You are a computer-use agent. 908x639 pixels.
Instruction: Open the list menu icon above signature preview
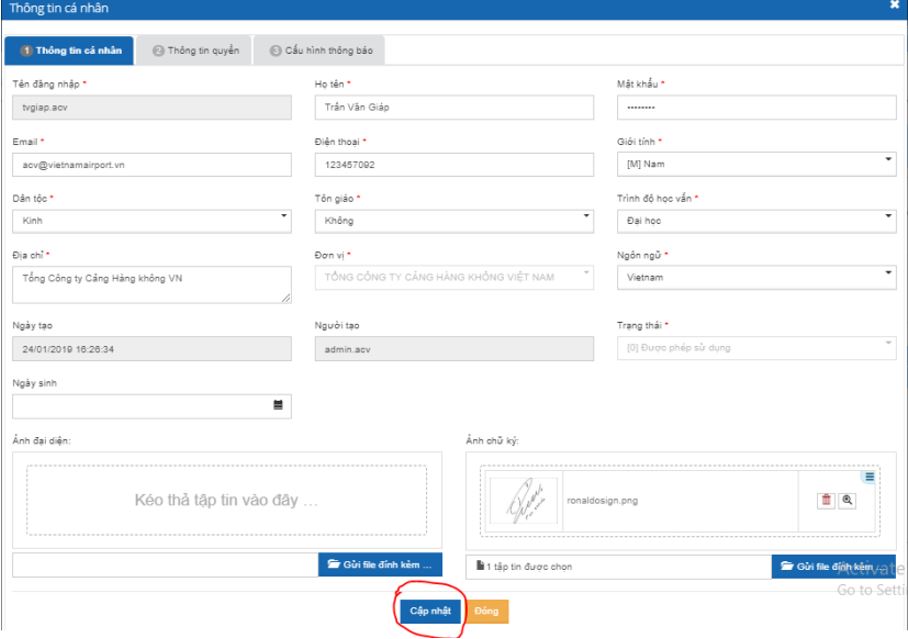click(867, 477)
